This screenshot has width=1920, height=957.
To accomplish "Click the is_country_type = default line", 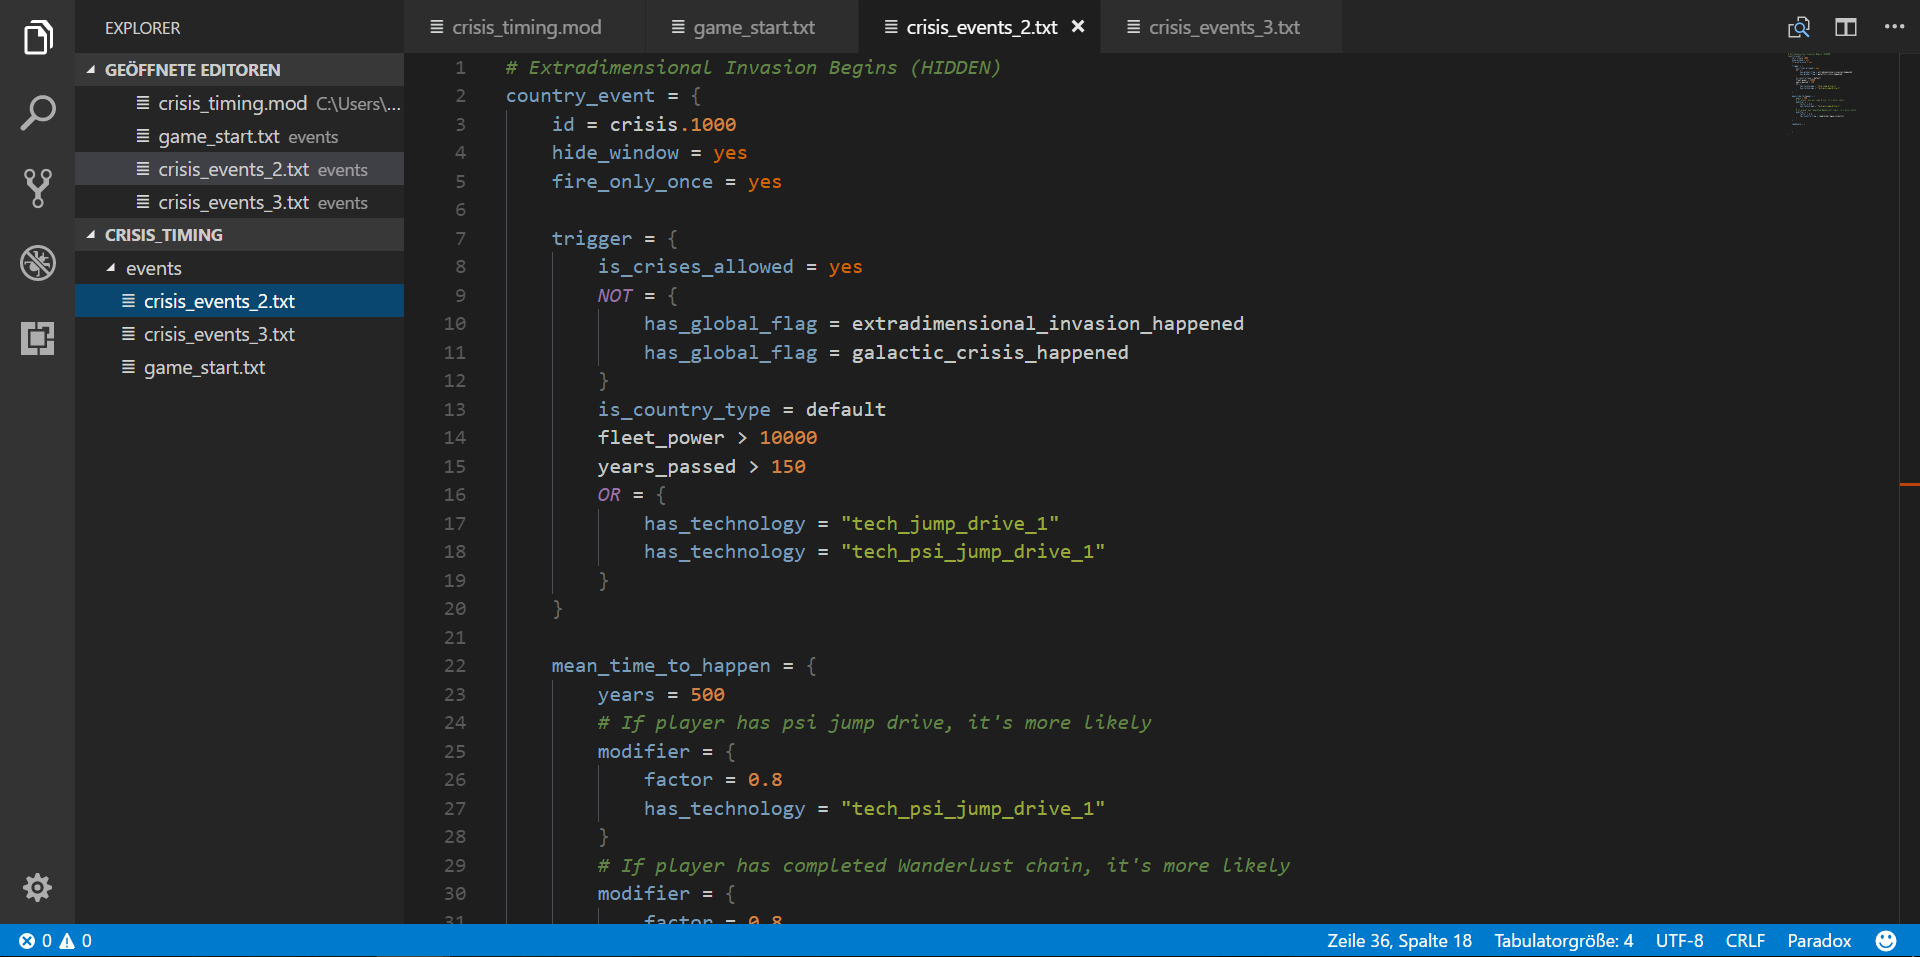I will (x=742, y=409).
